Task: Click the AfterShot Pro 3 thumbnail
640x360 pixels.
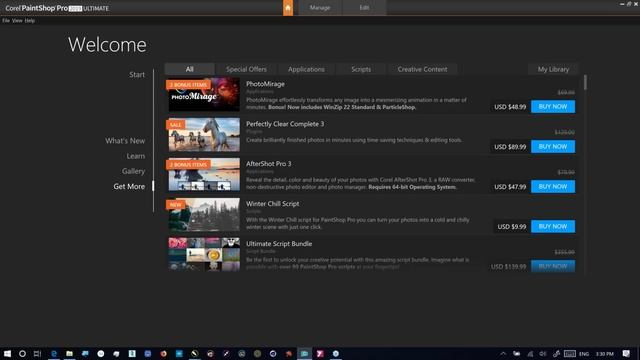Action: 204,175
